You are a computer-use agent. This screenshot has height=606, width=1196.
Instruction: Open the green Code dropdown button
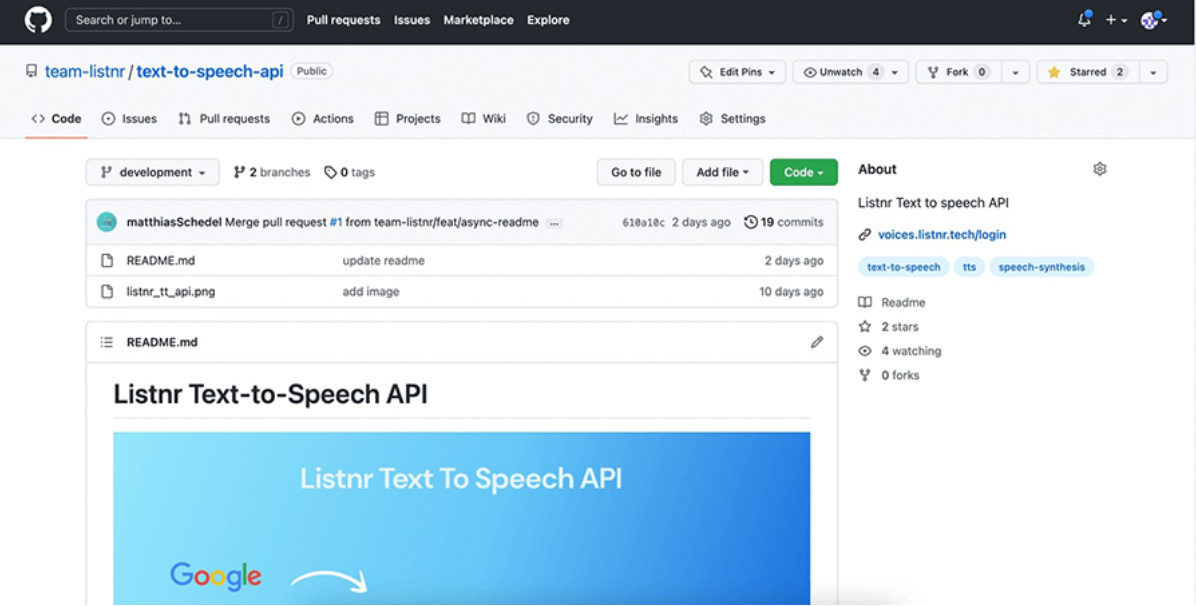pos(804,172)
